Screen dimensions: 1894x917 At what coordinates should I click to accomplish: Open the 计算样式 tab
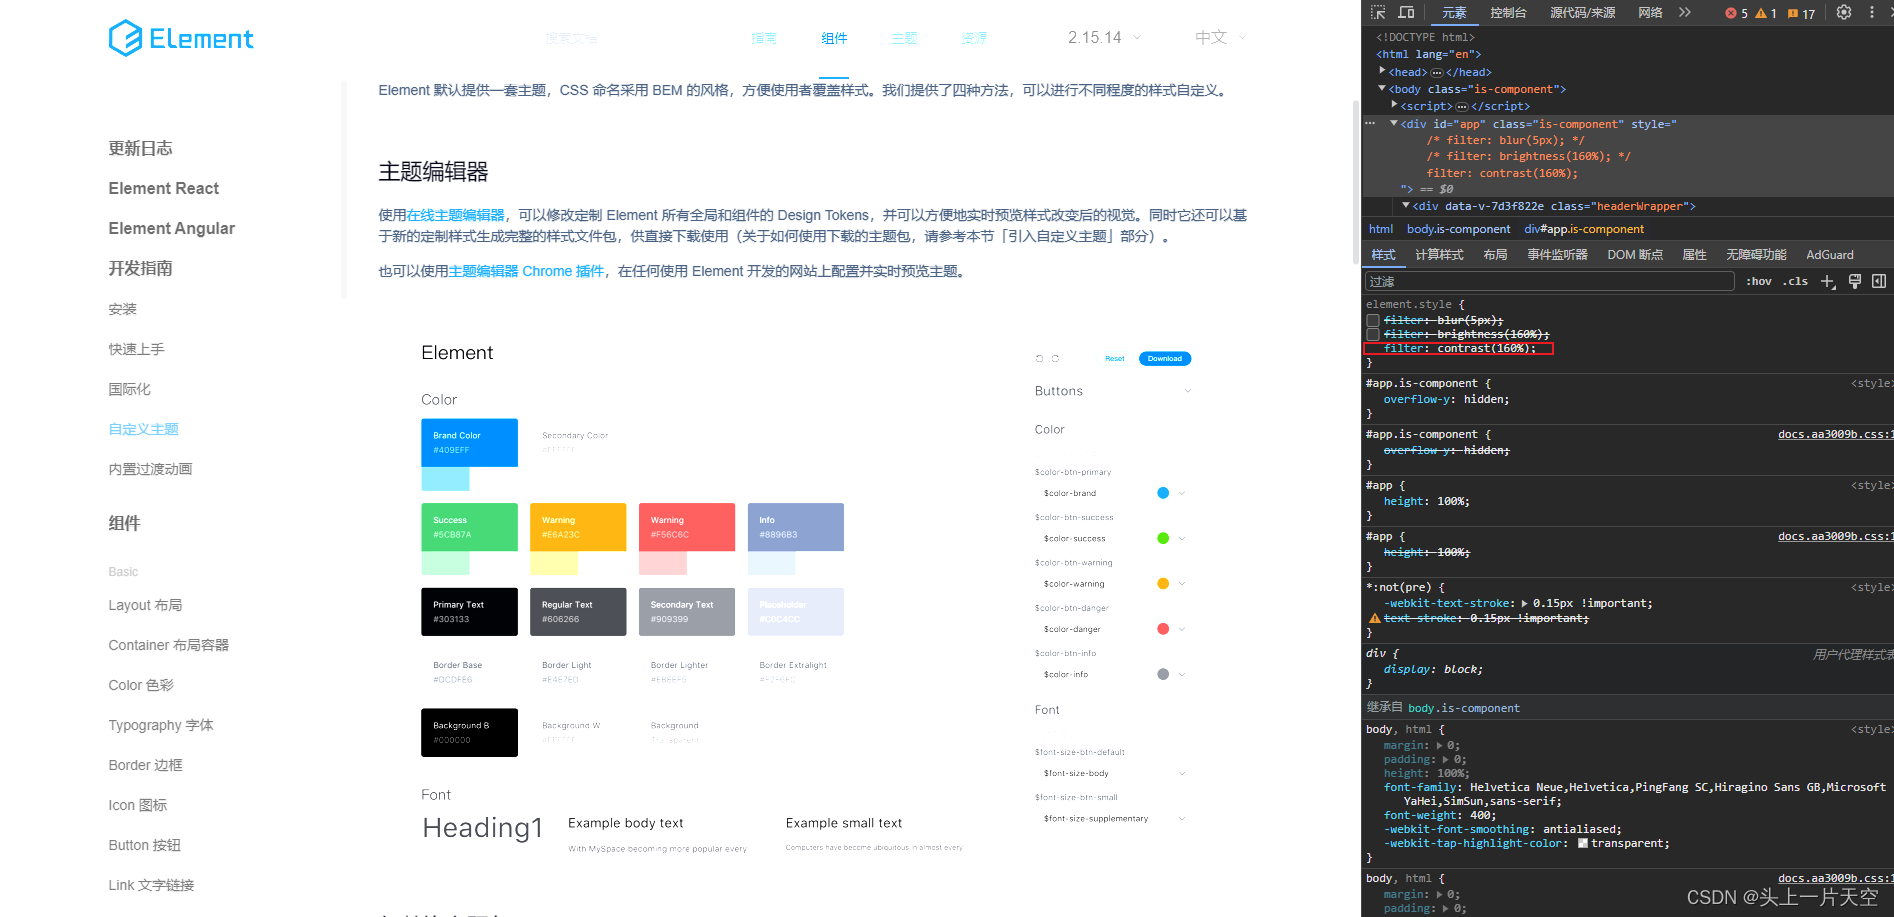pos(1439,254)
